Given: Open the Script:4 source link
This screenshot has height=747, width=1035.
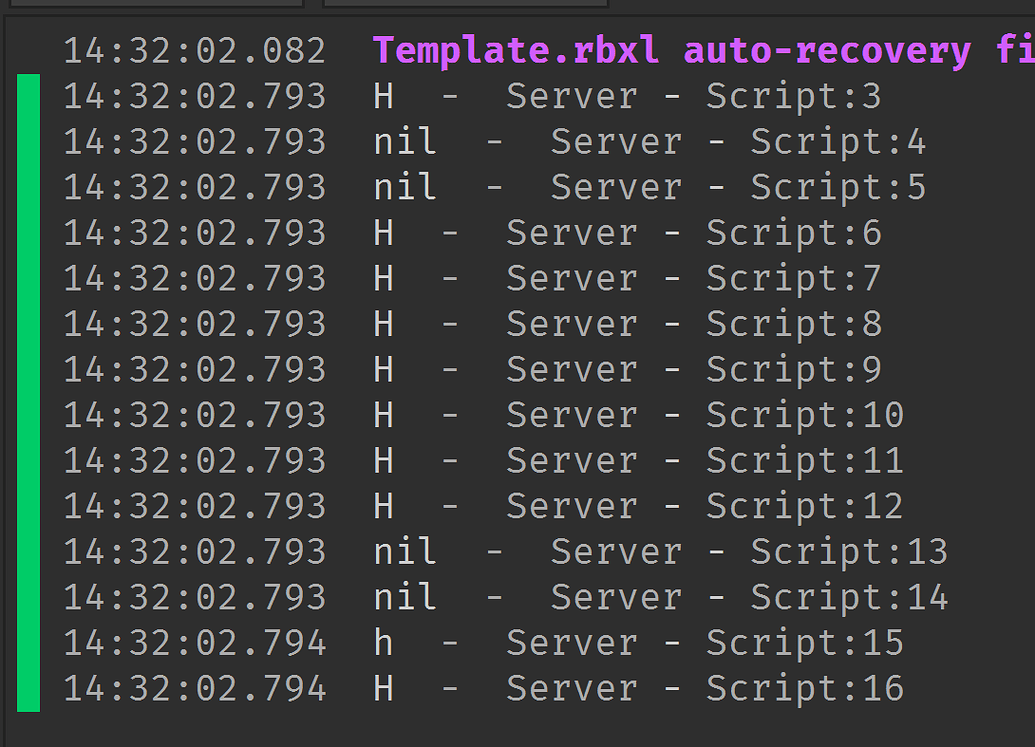Looking at the screenshot, I should pos(838,142).
